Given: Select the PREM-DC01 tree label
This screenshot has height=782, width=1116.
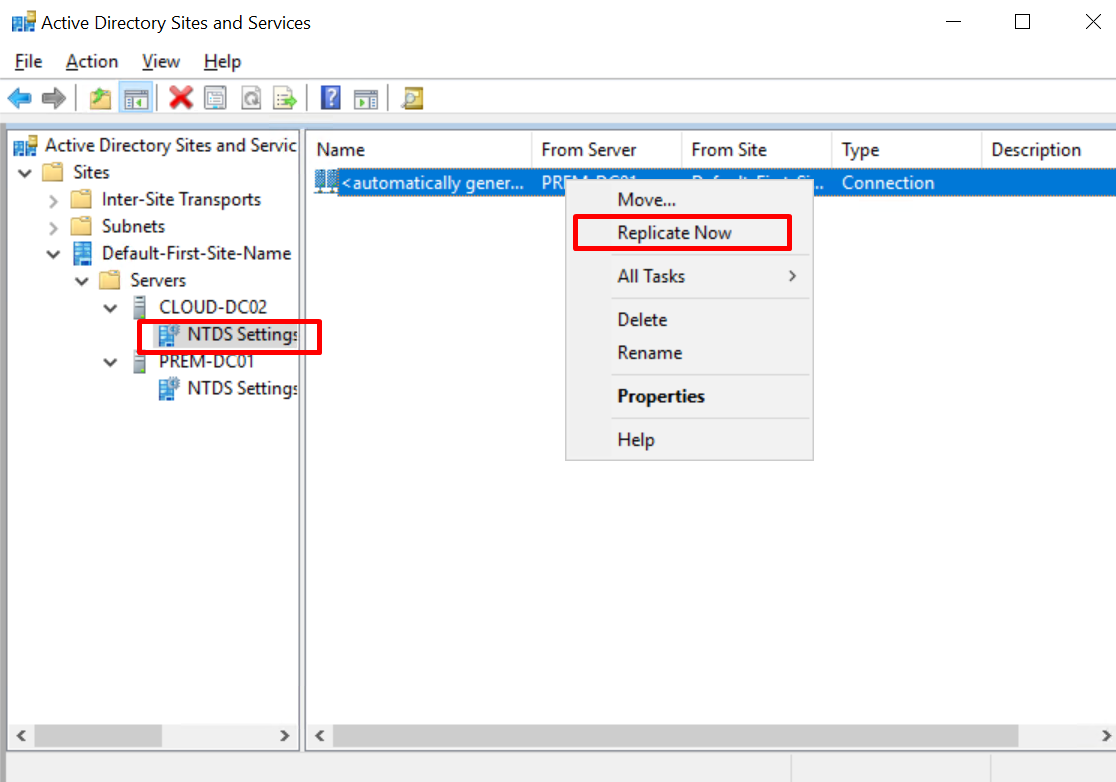Looking at the screenshot, I should click(206, 361).
